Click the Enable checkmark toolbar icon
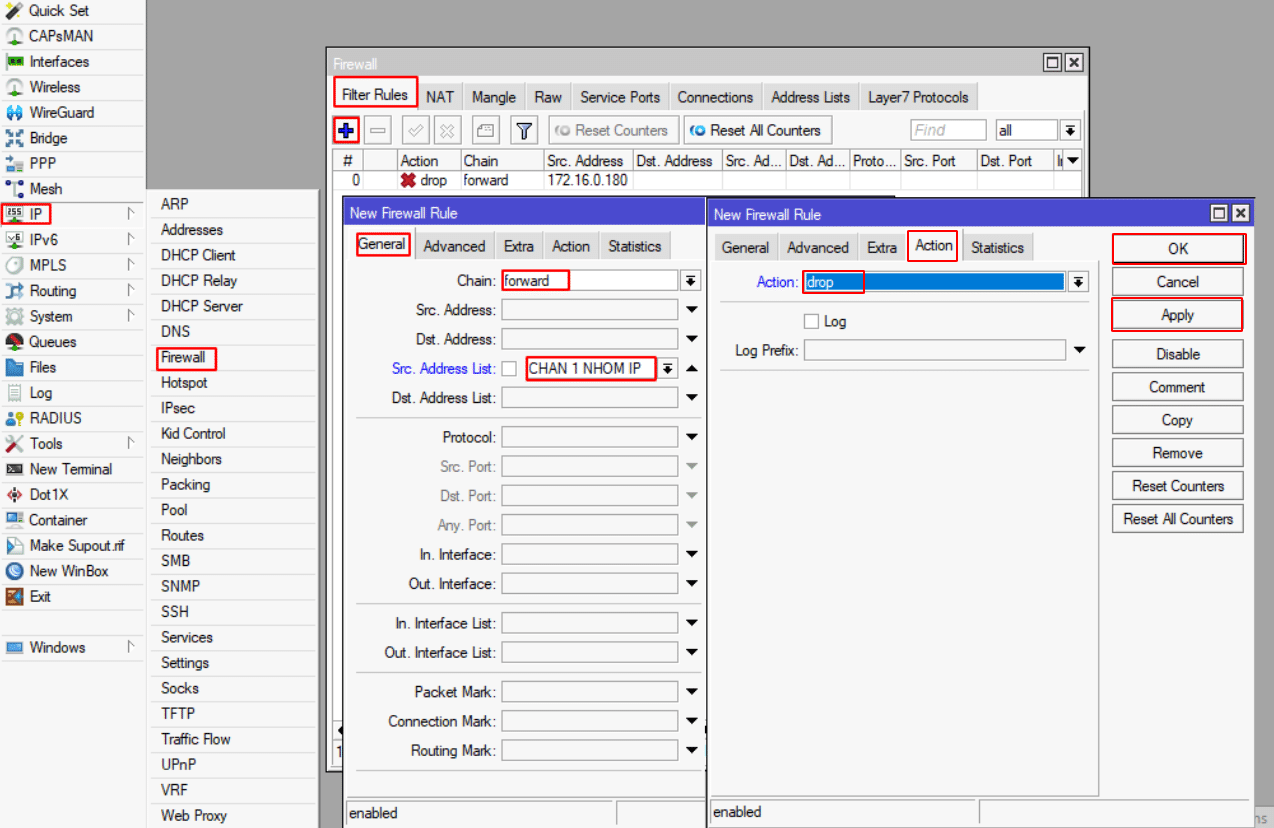Screen dimensions: 1274x828 point(416,130)
